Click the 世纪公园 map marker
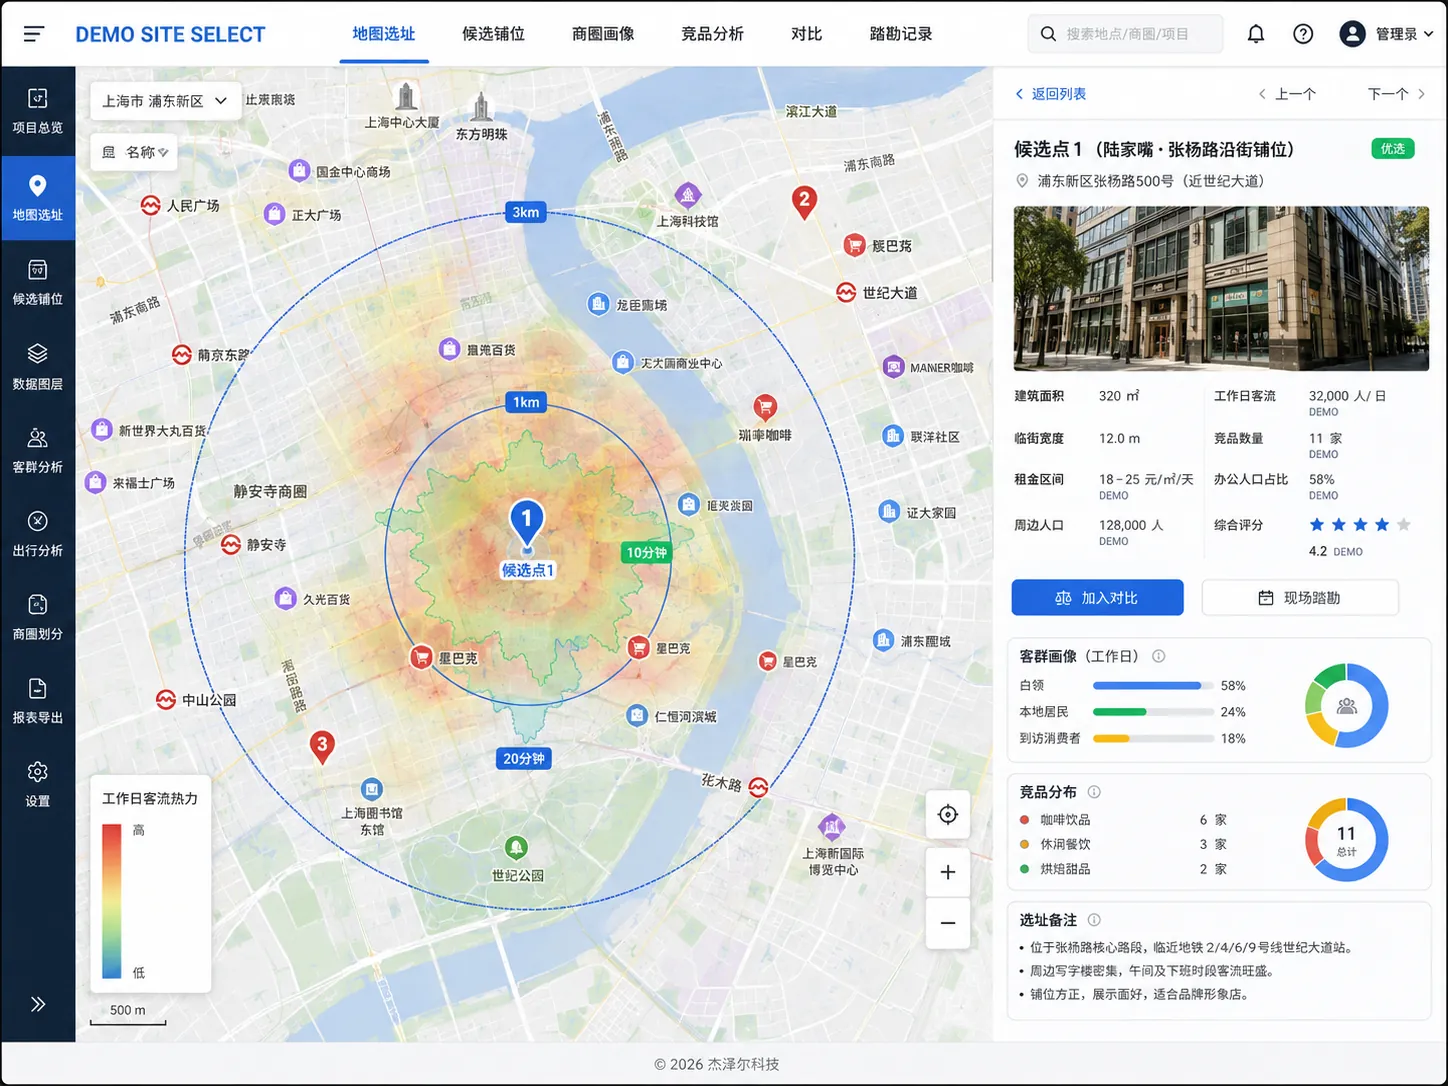The width and height of the screenshot is (1448, 1086). coord(516,848)
